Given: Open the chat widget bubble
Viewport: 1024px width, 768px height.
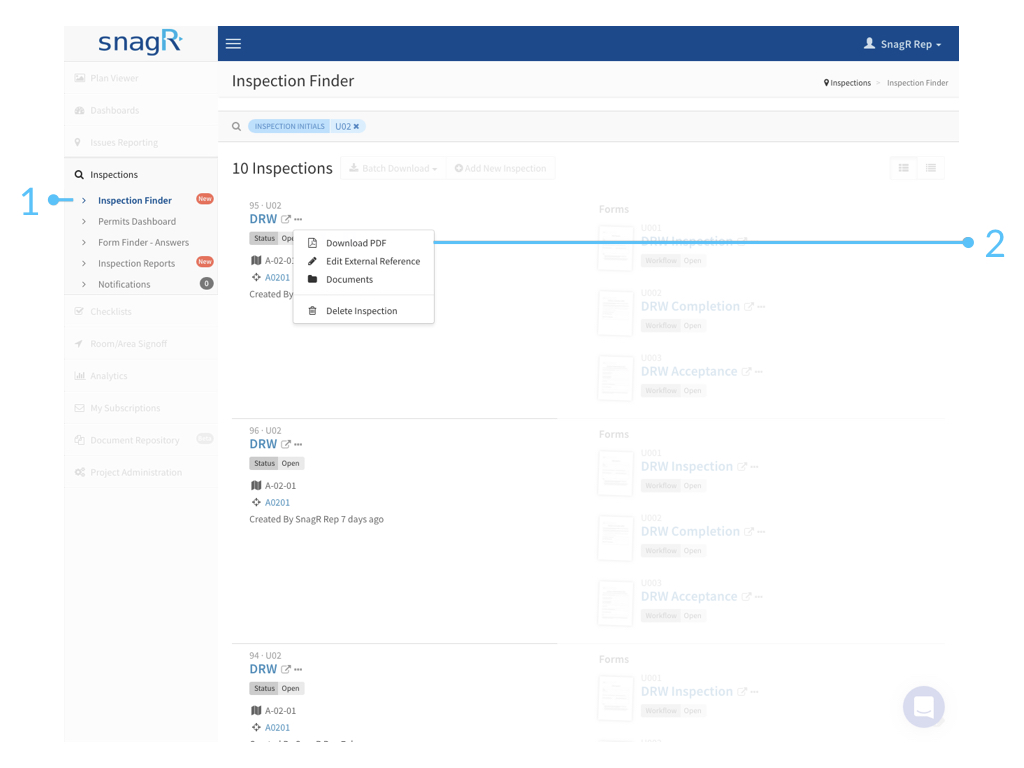Looking at the screenshot, I should click(923, 707).
